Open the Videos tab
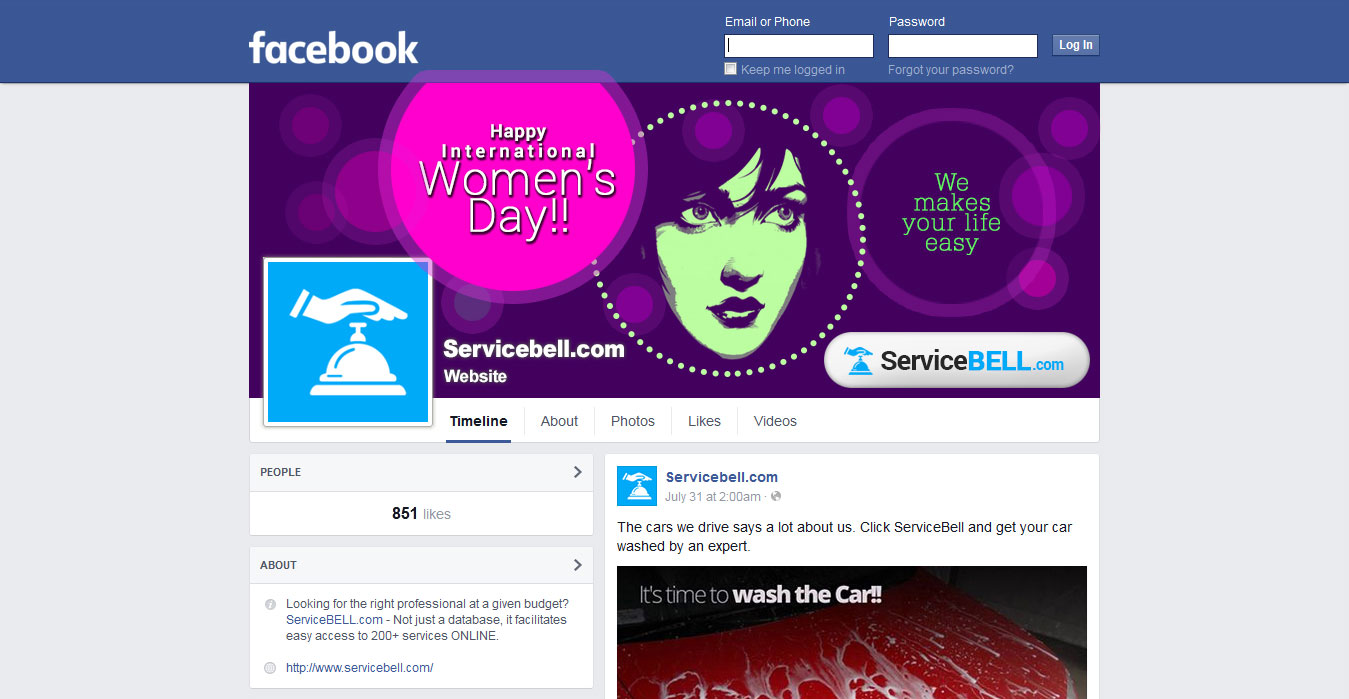This screenshot has width=1349, height=699. click(x=775, y=421)
